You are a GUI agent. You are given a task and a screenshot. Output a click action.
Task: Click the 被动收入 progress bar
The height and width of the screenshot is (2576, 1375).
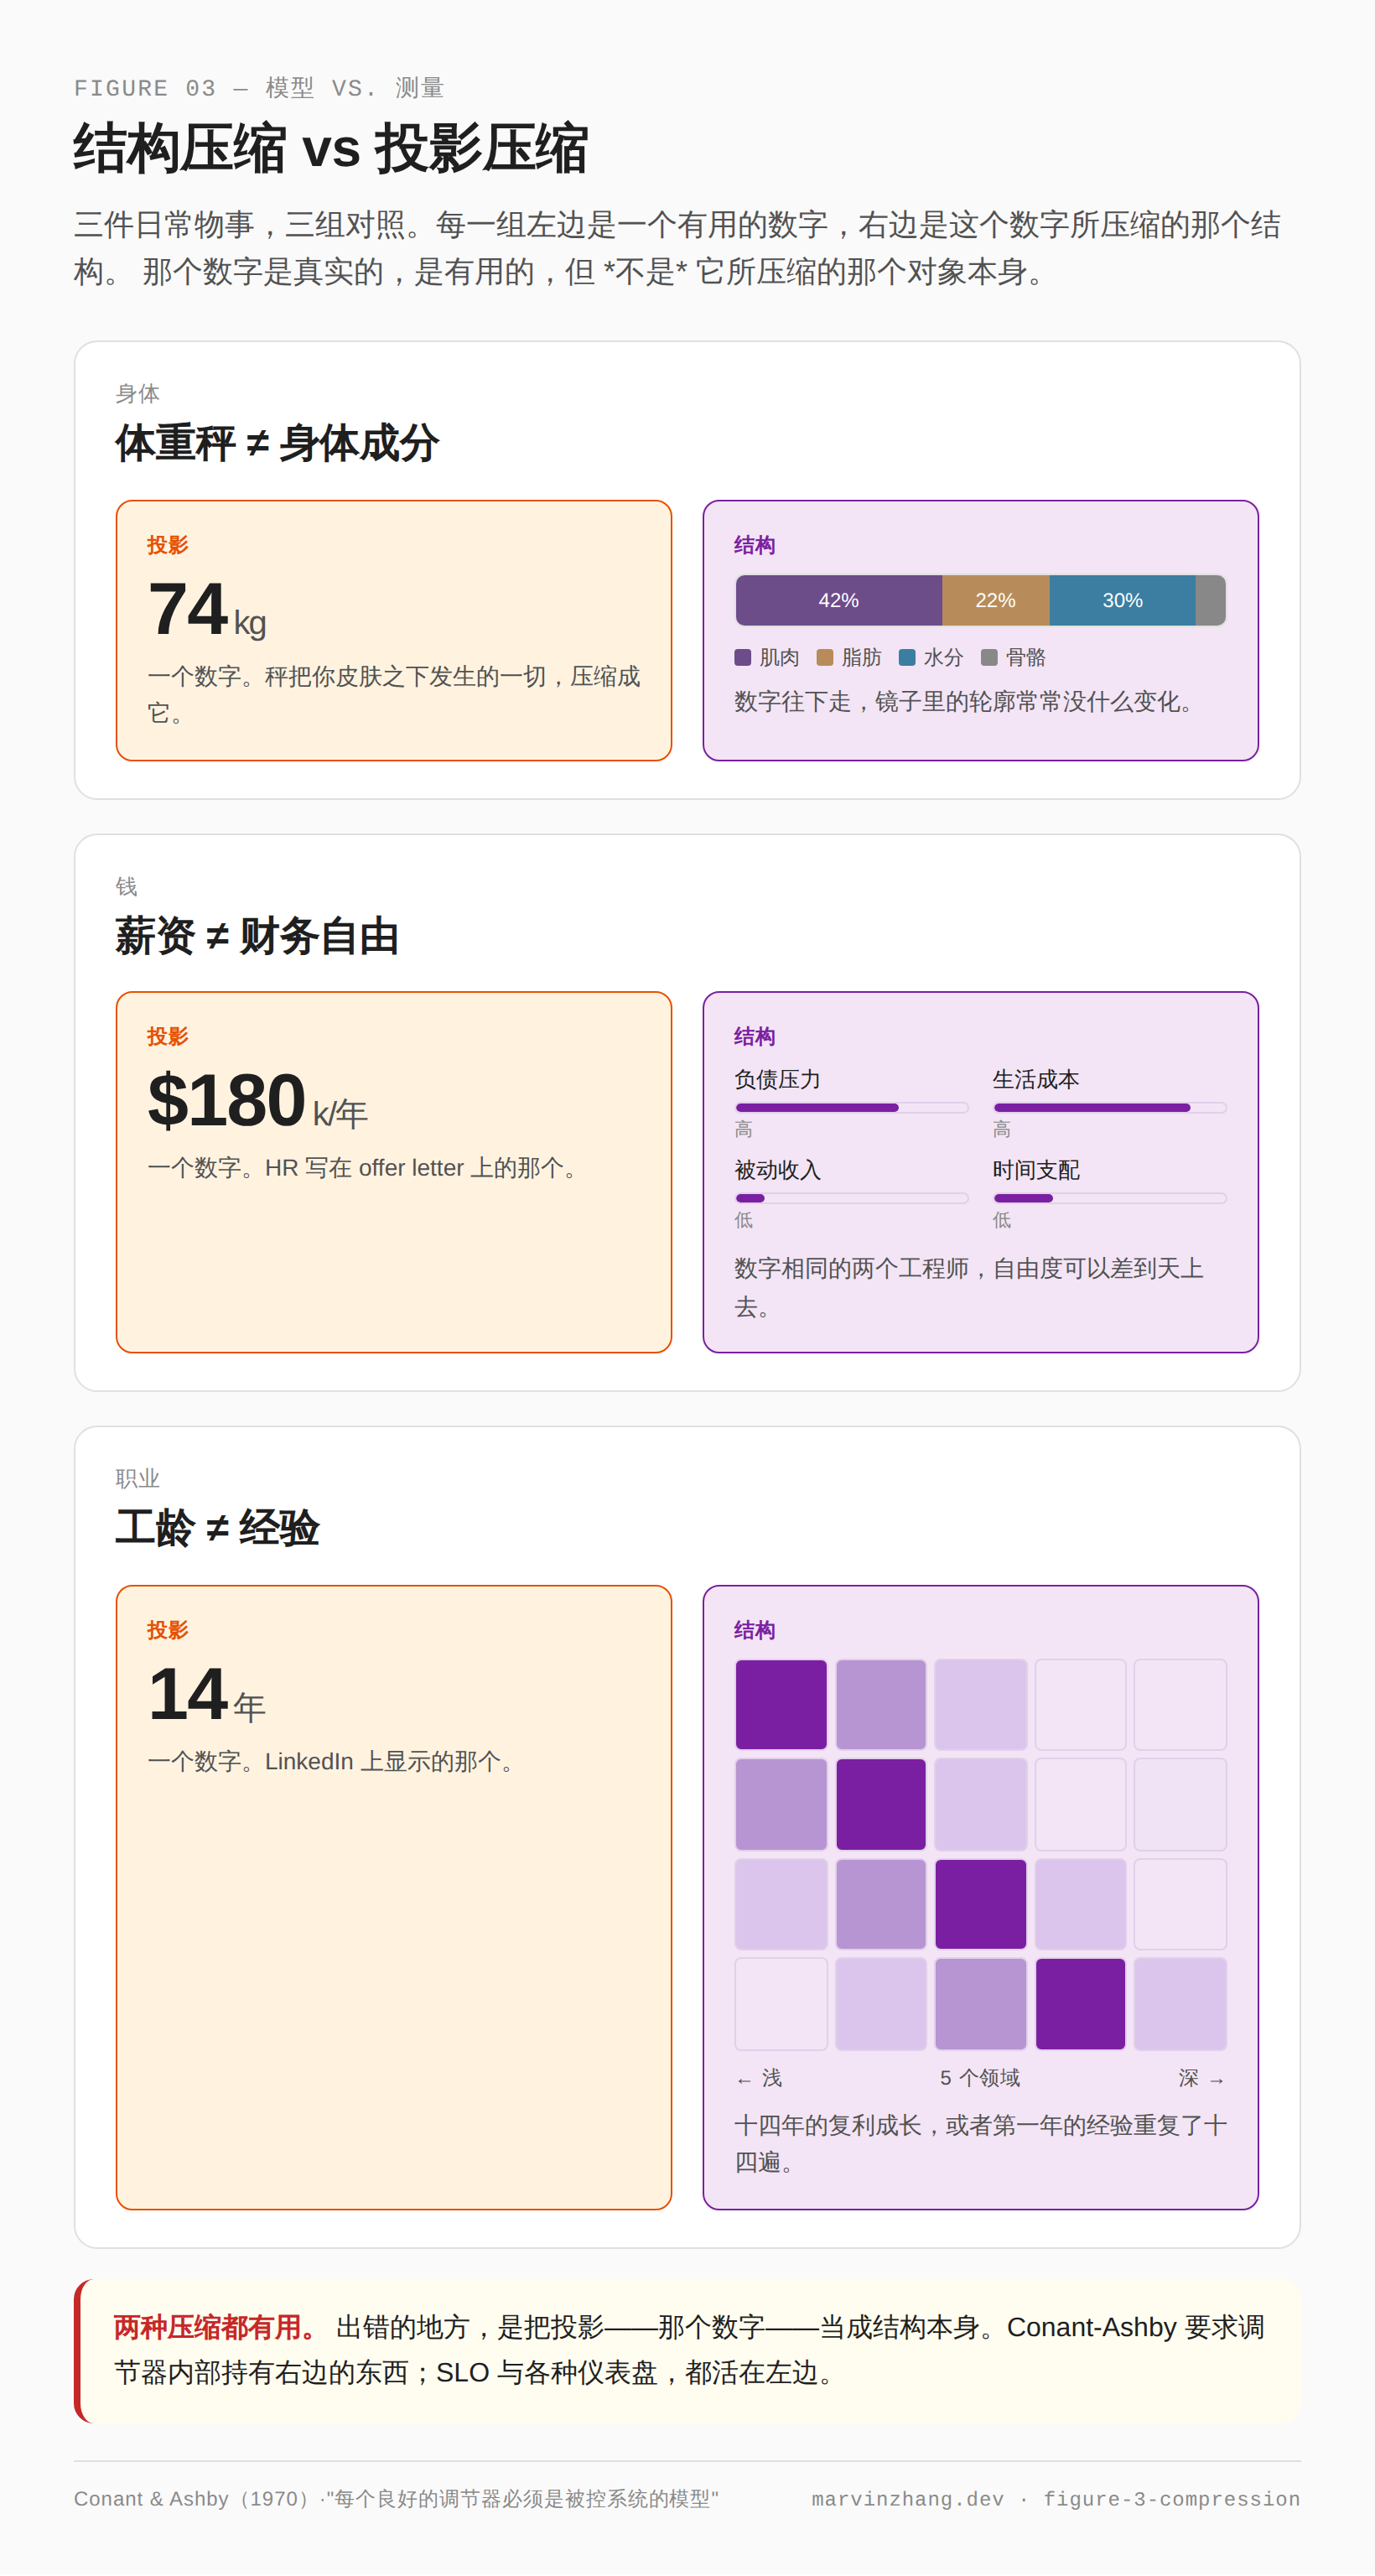852,1198
